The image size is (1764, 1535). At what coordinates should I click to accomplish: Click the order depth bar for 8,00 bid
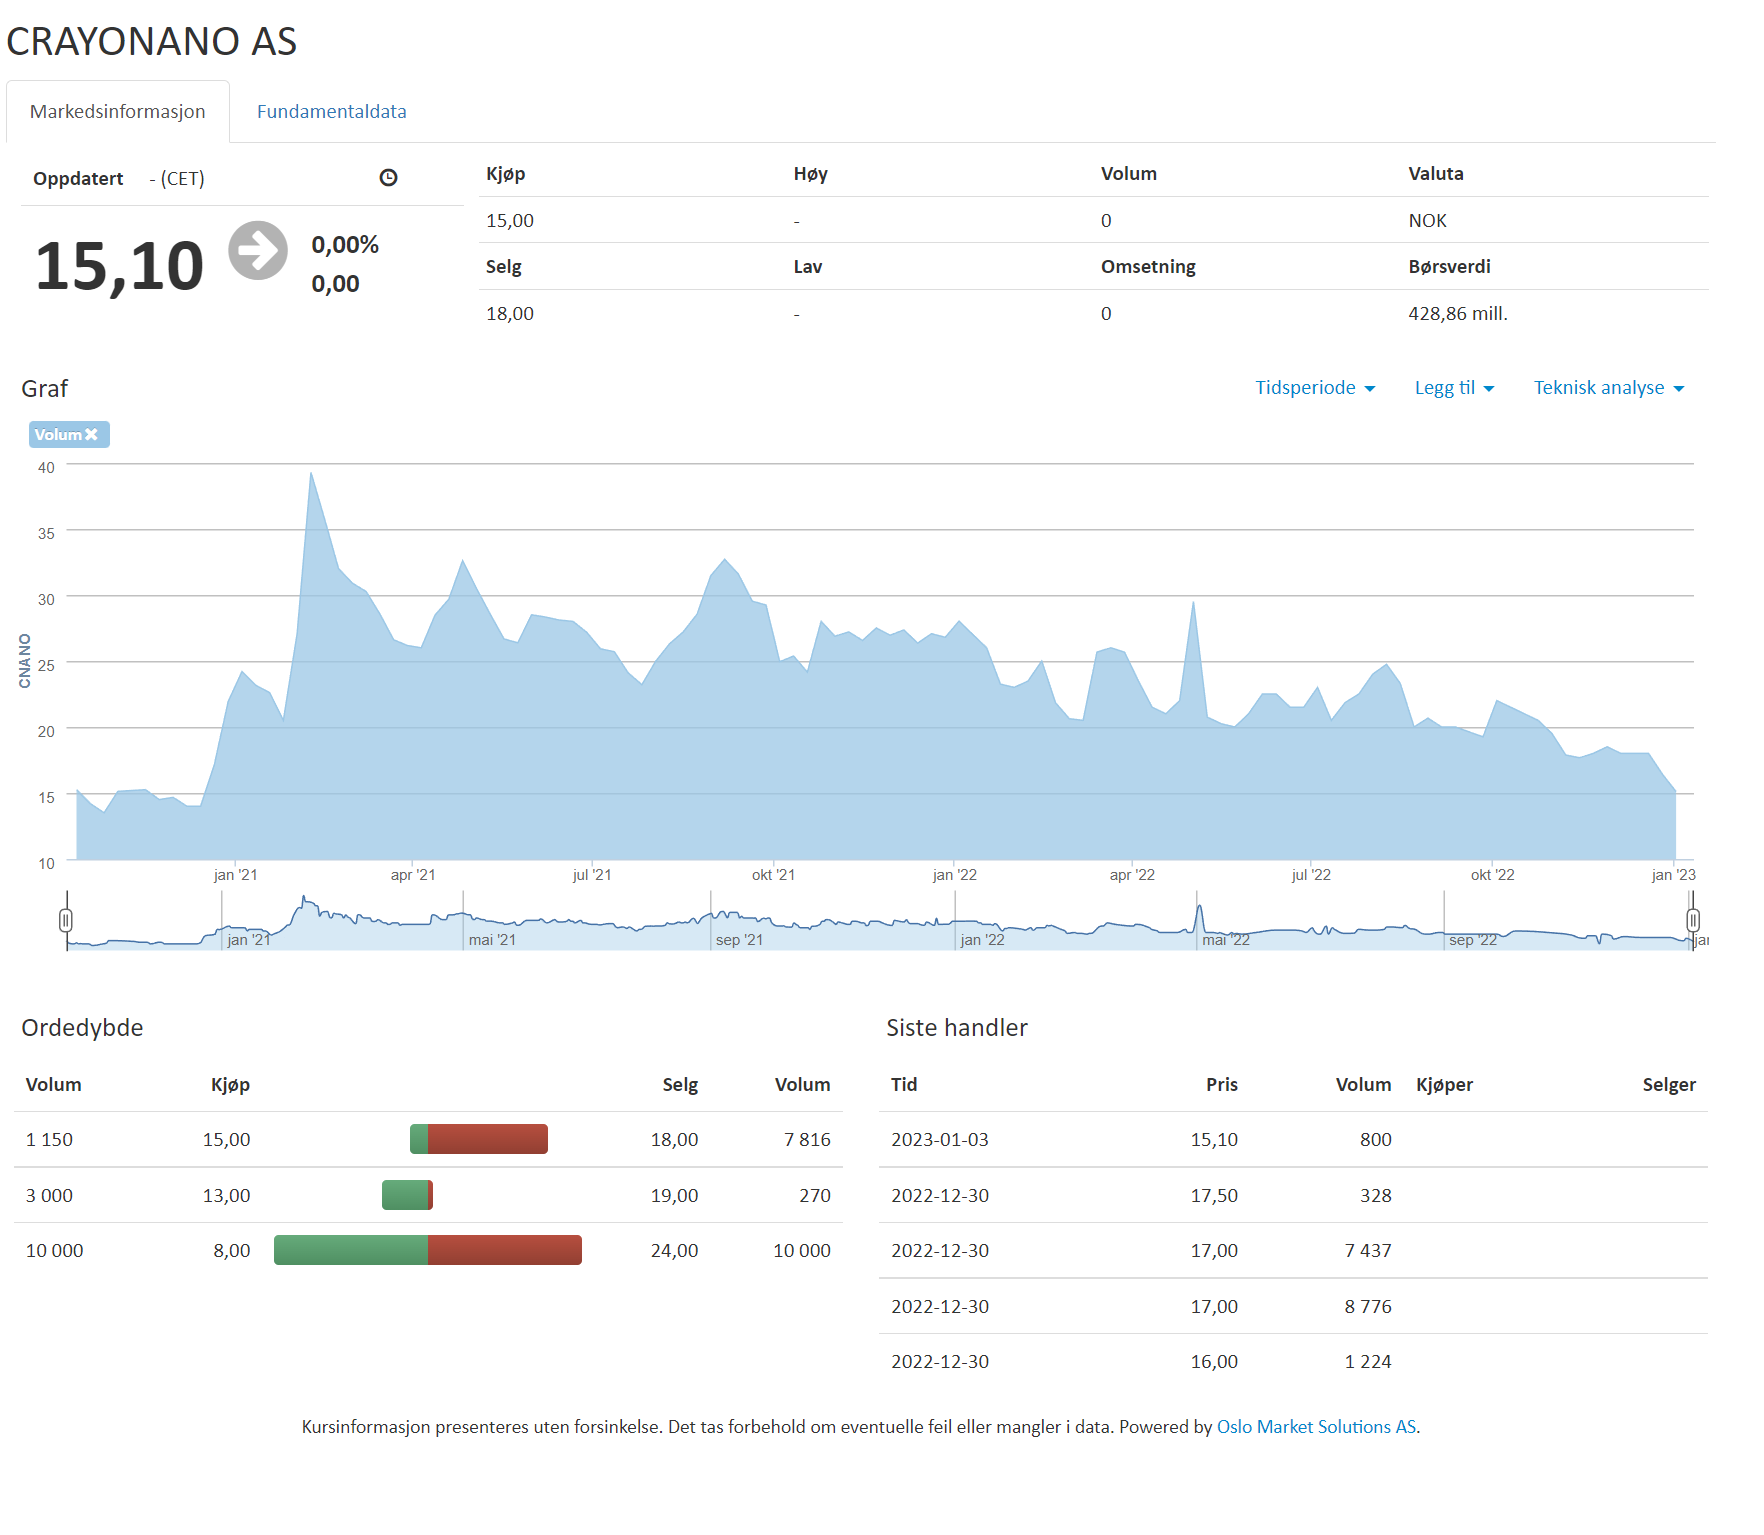click(428, 1250)
